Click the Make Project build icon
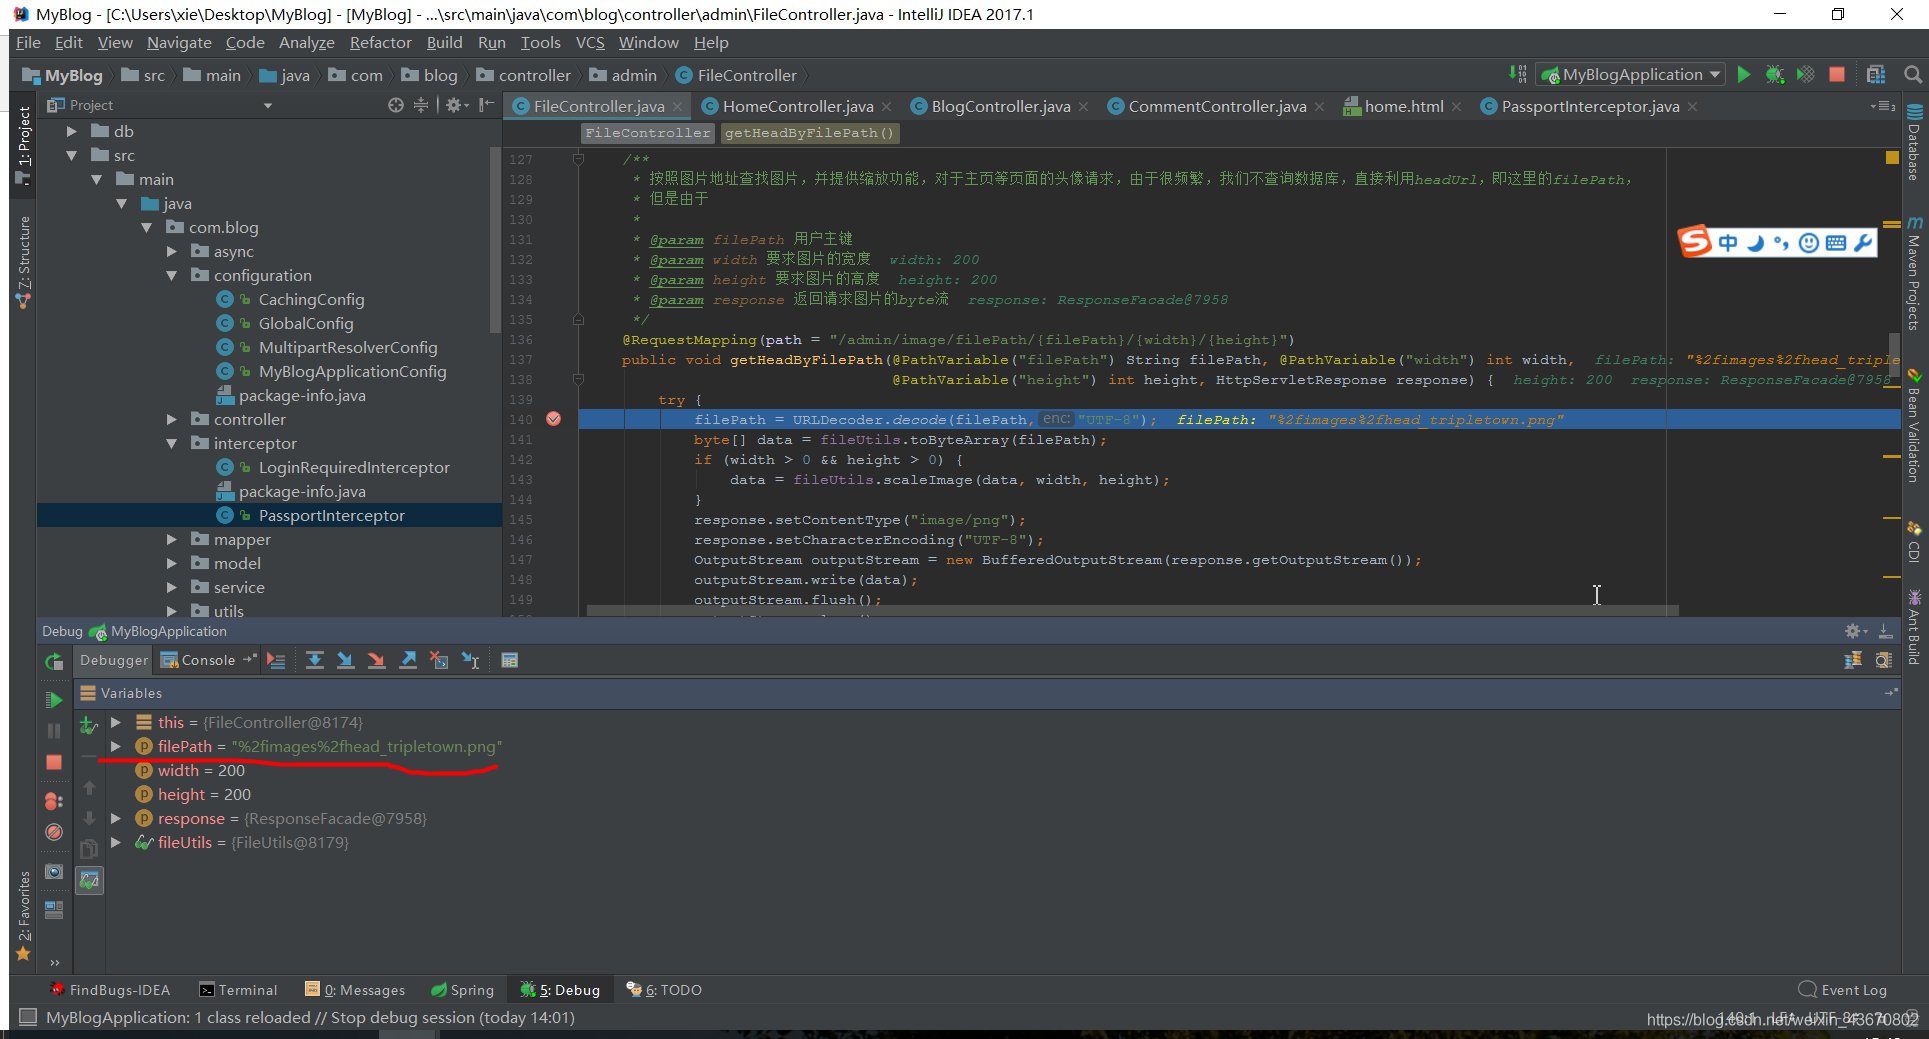The width and height of the screenshot is (1929, 1039). (x=1518, y=75)
